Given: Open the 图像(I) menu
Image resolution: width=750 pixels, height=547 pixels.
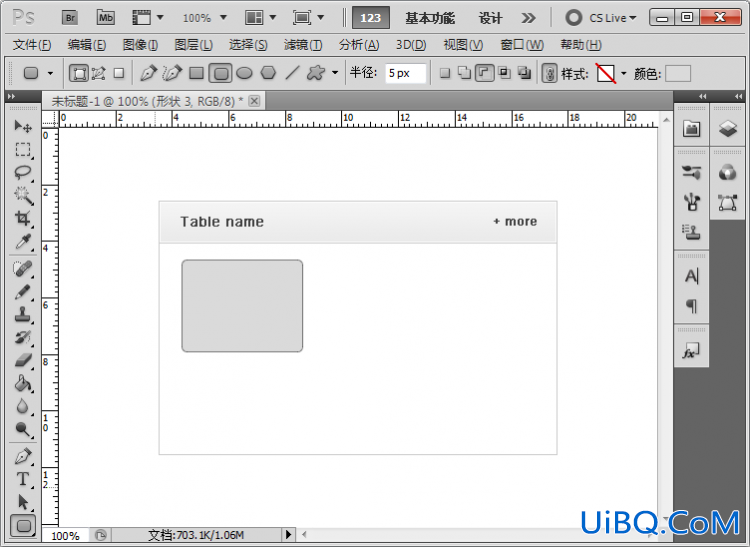Looking at the screenshot, I should click(x=140, y=45).
